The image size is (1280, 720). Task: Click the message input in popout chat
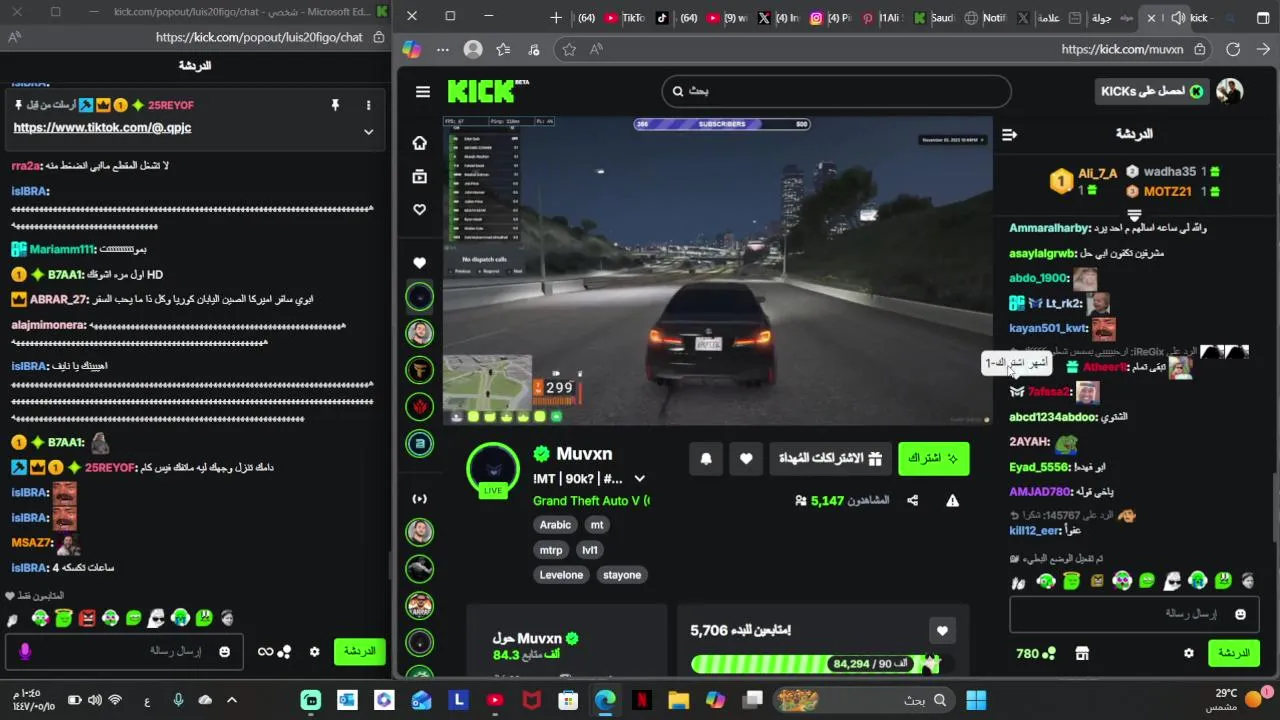coord(125,652)
